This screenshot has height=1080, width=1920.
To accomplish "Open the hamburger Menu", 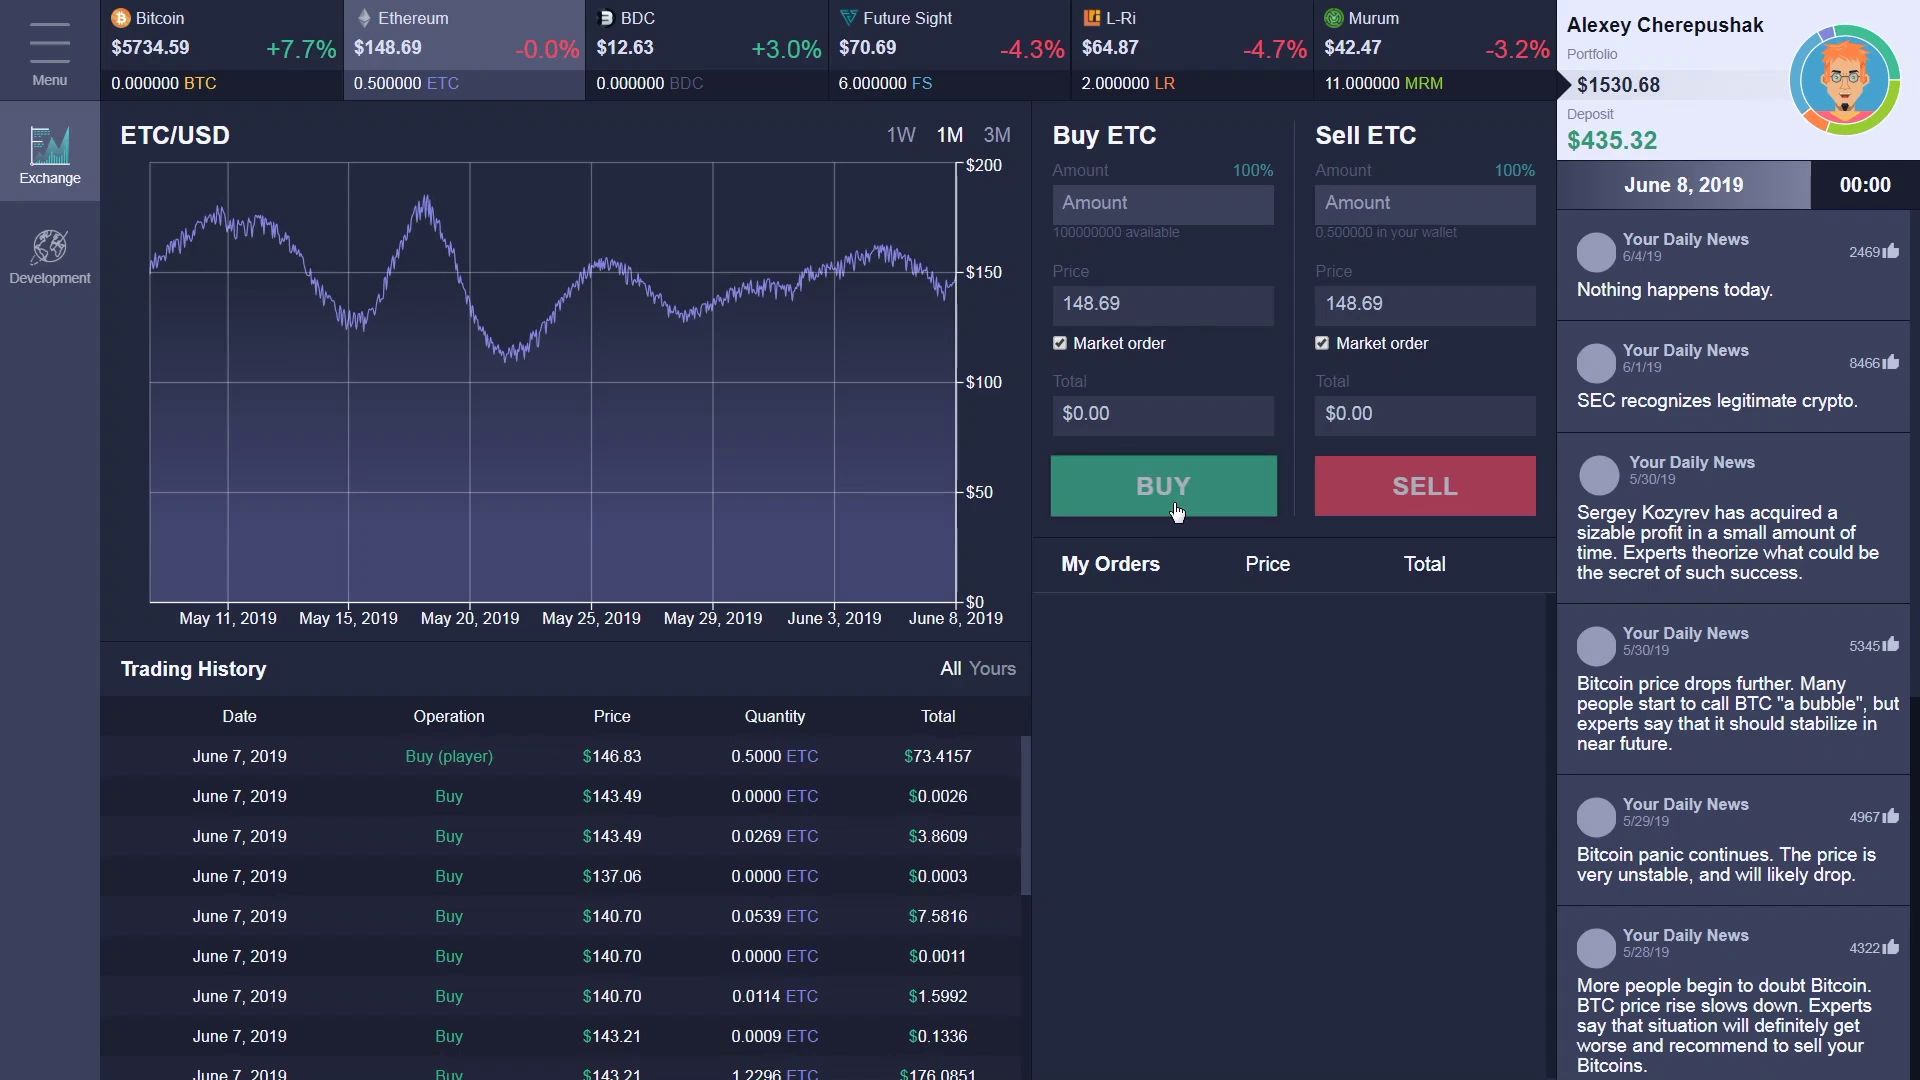I will point(49,52).
